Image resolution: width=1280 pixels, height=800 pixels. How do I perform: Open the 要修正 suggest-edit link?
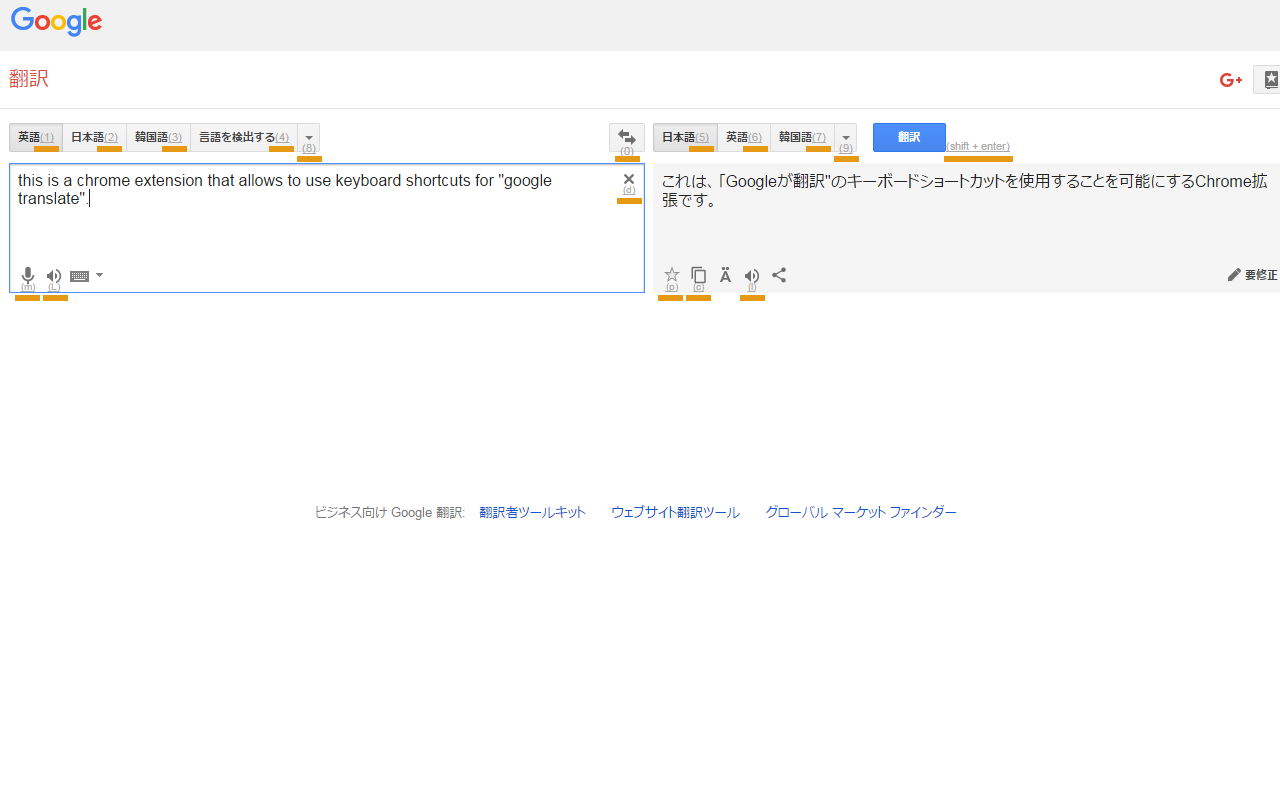(x=1253, y=274)
